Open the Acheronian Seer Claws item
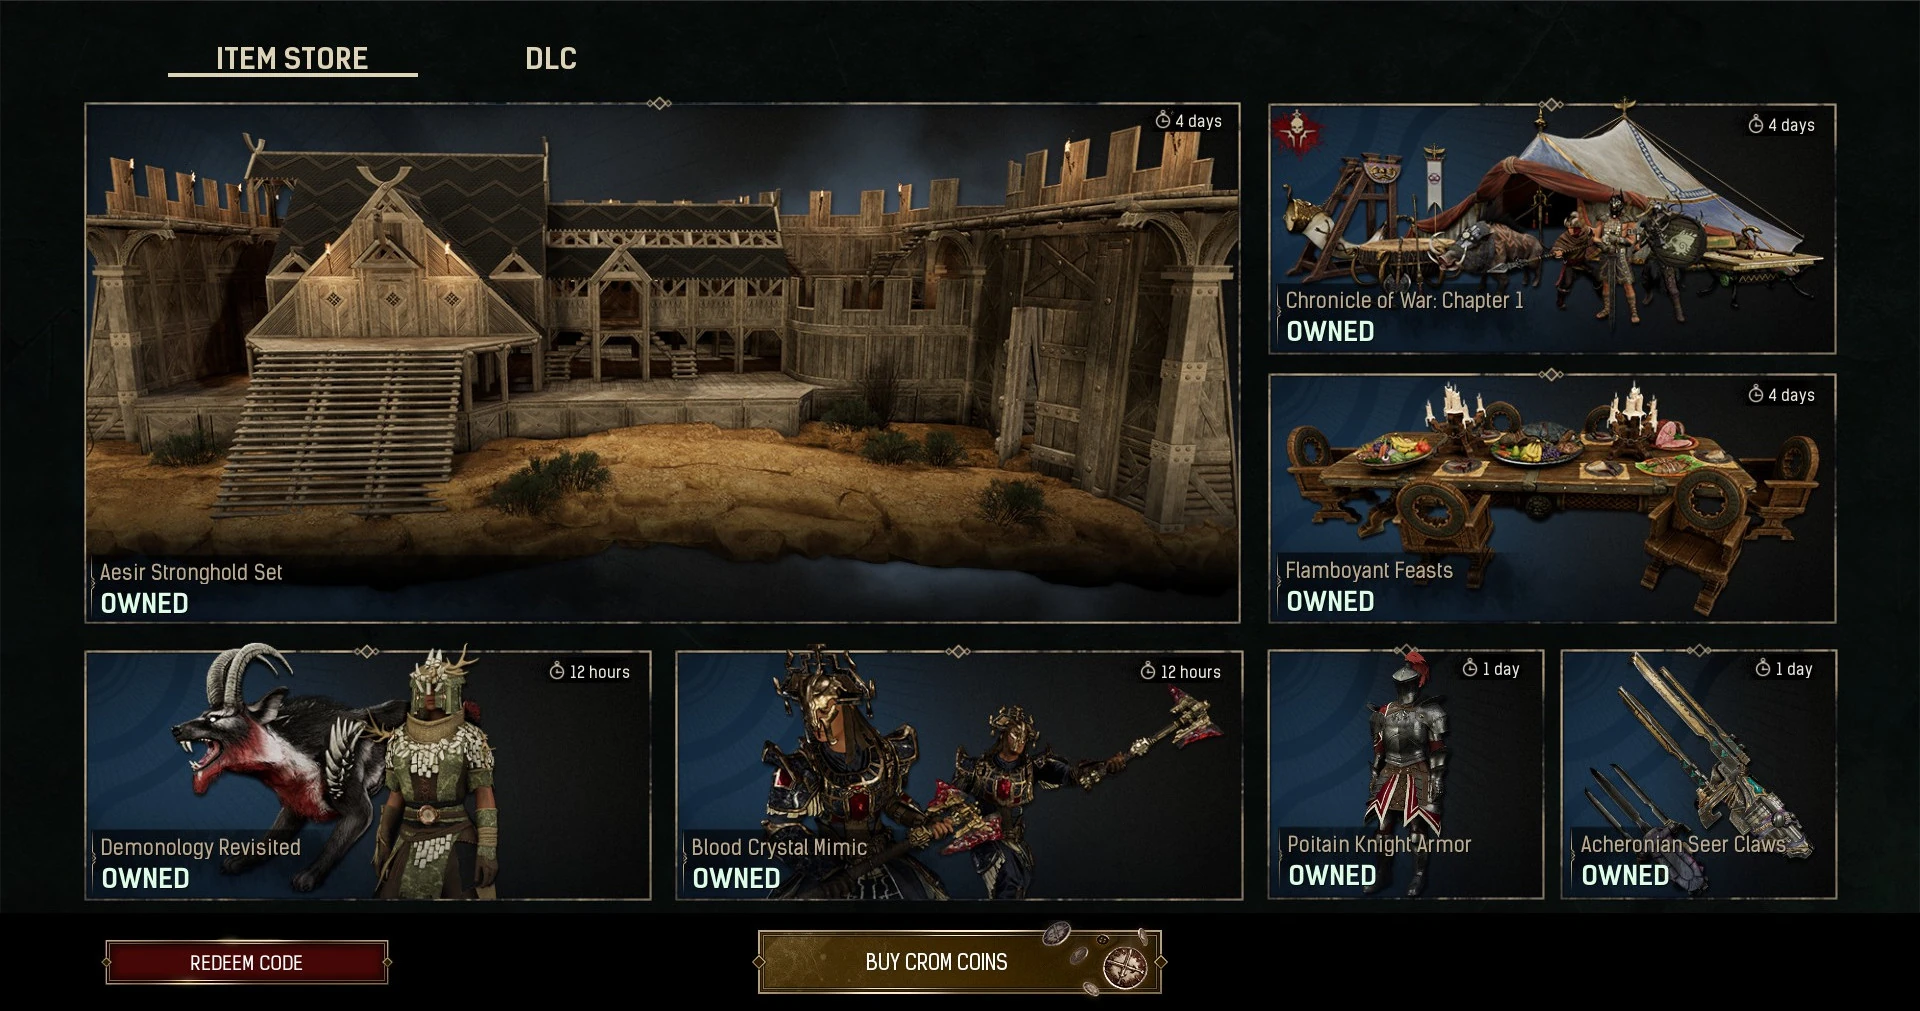 coord(1699,774)
